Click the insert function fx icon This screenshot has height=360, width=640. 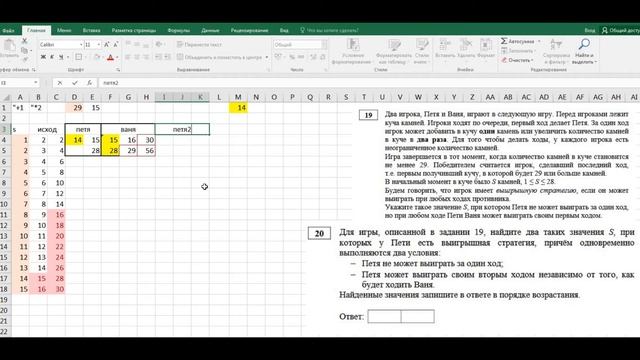89,83
